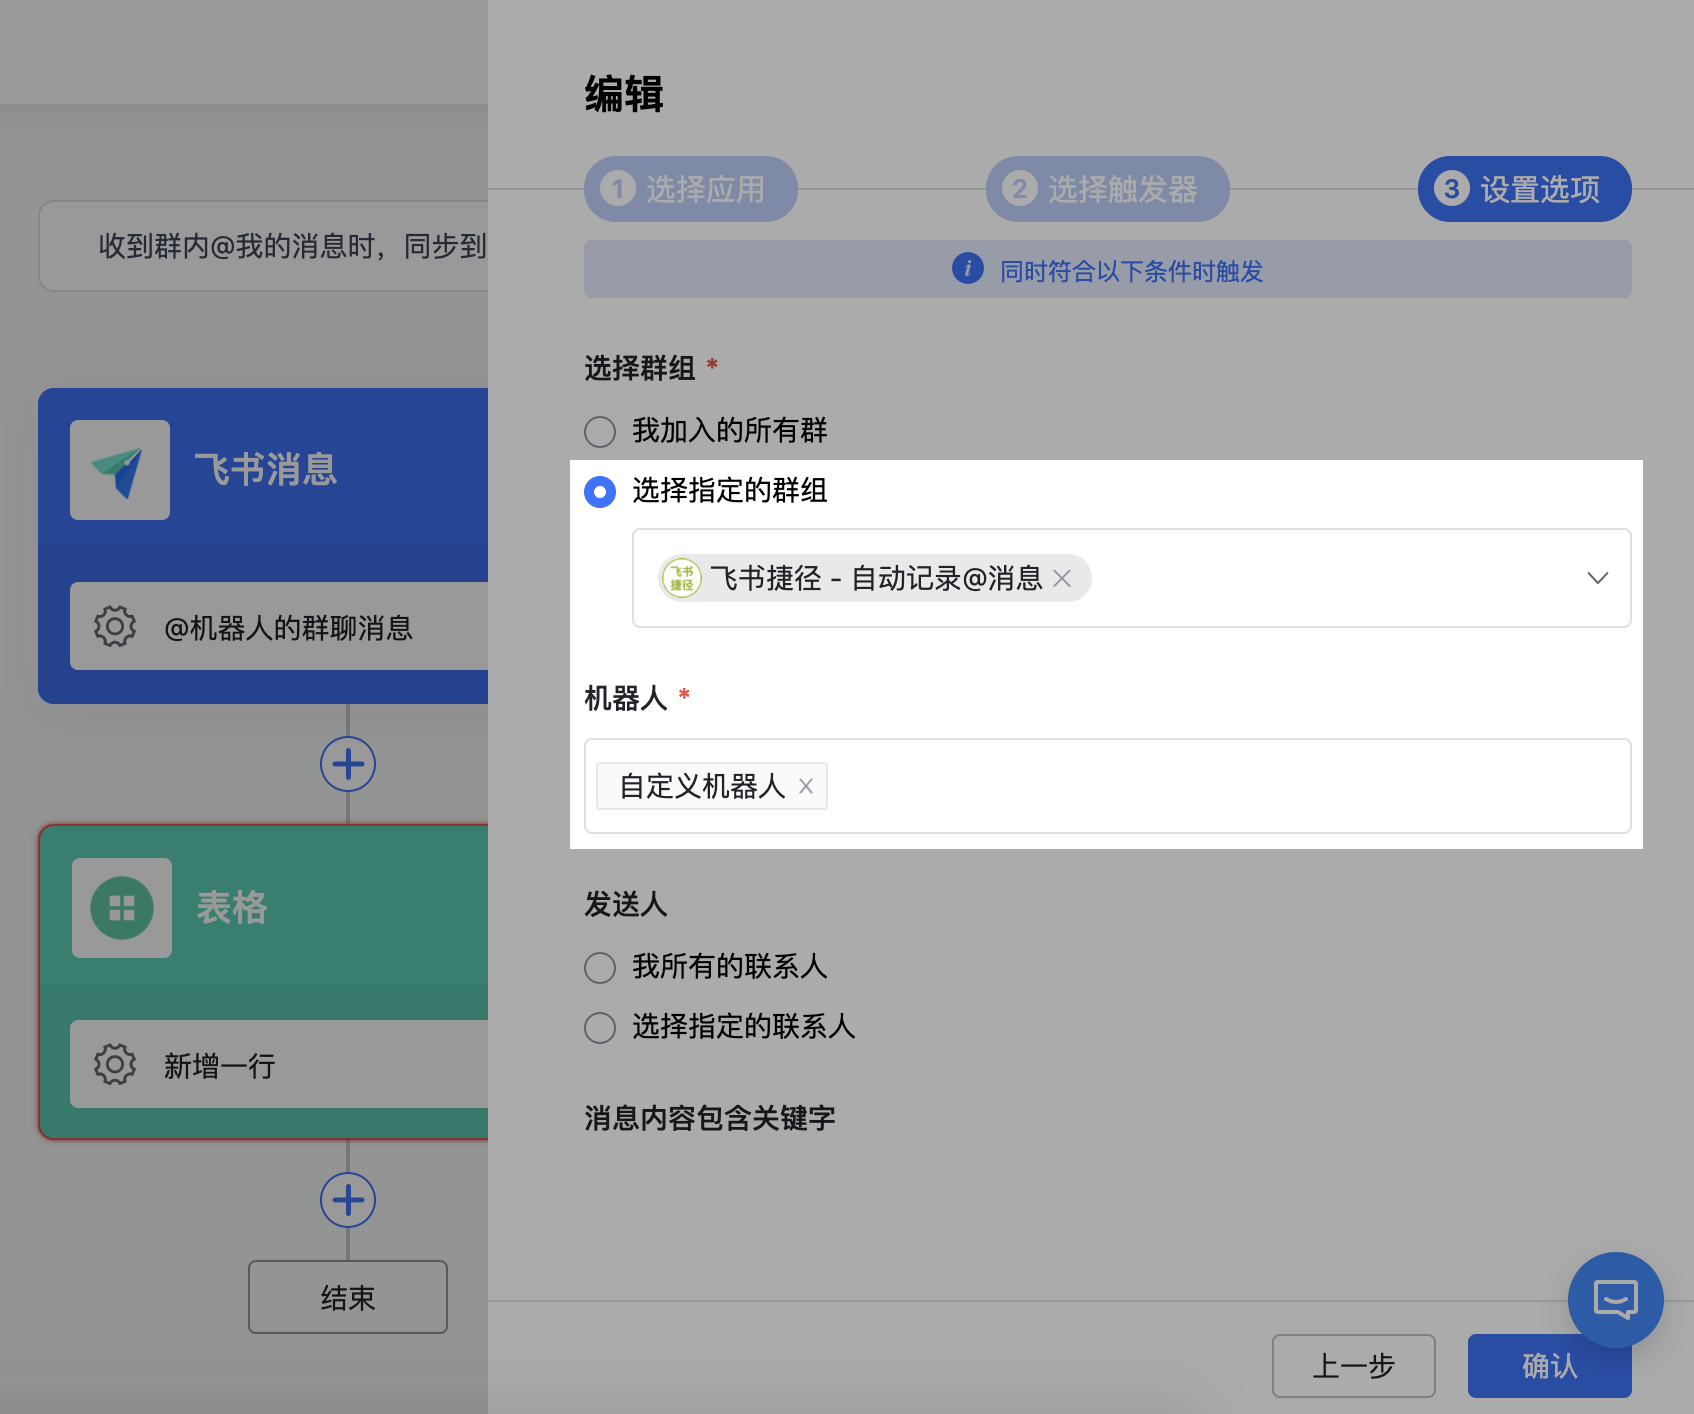Click the 表格 card title
The height and width of the screenshot is (1414, 1694).
pyautogui.click(x=232, y=908)
